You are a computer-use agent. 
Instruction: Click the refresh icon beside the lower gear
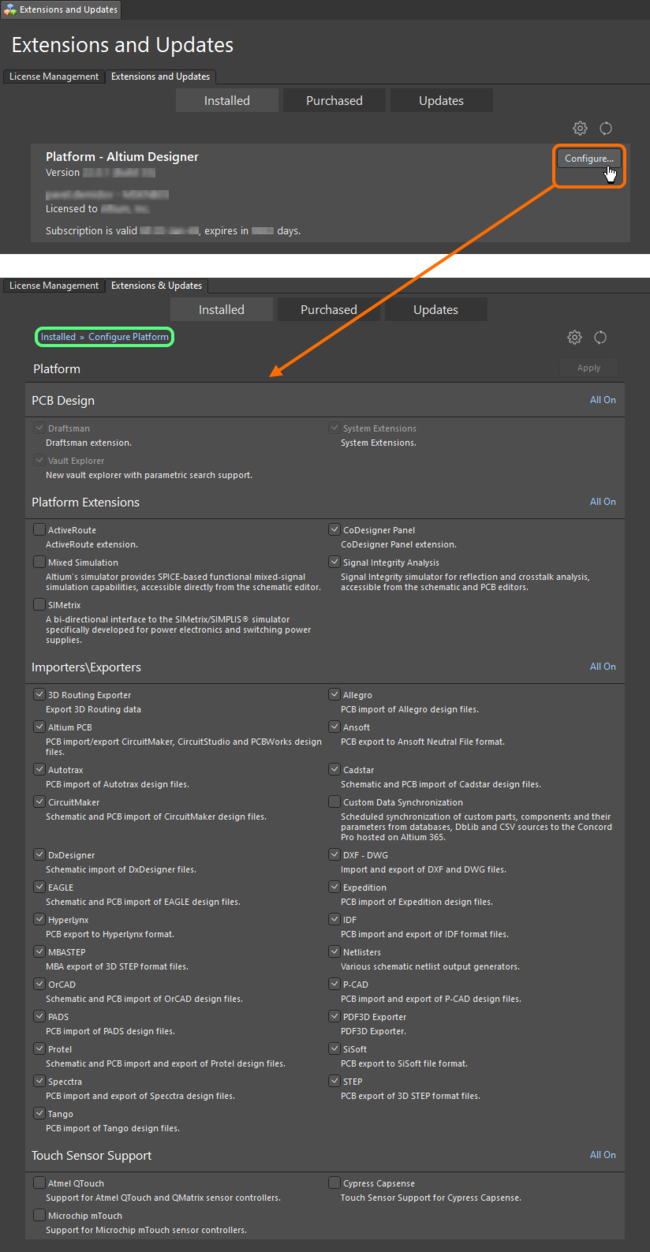click(x=601, y=337)
